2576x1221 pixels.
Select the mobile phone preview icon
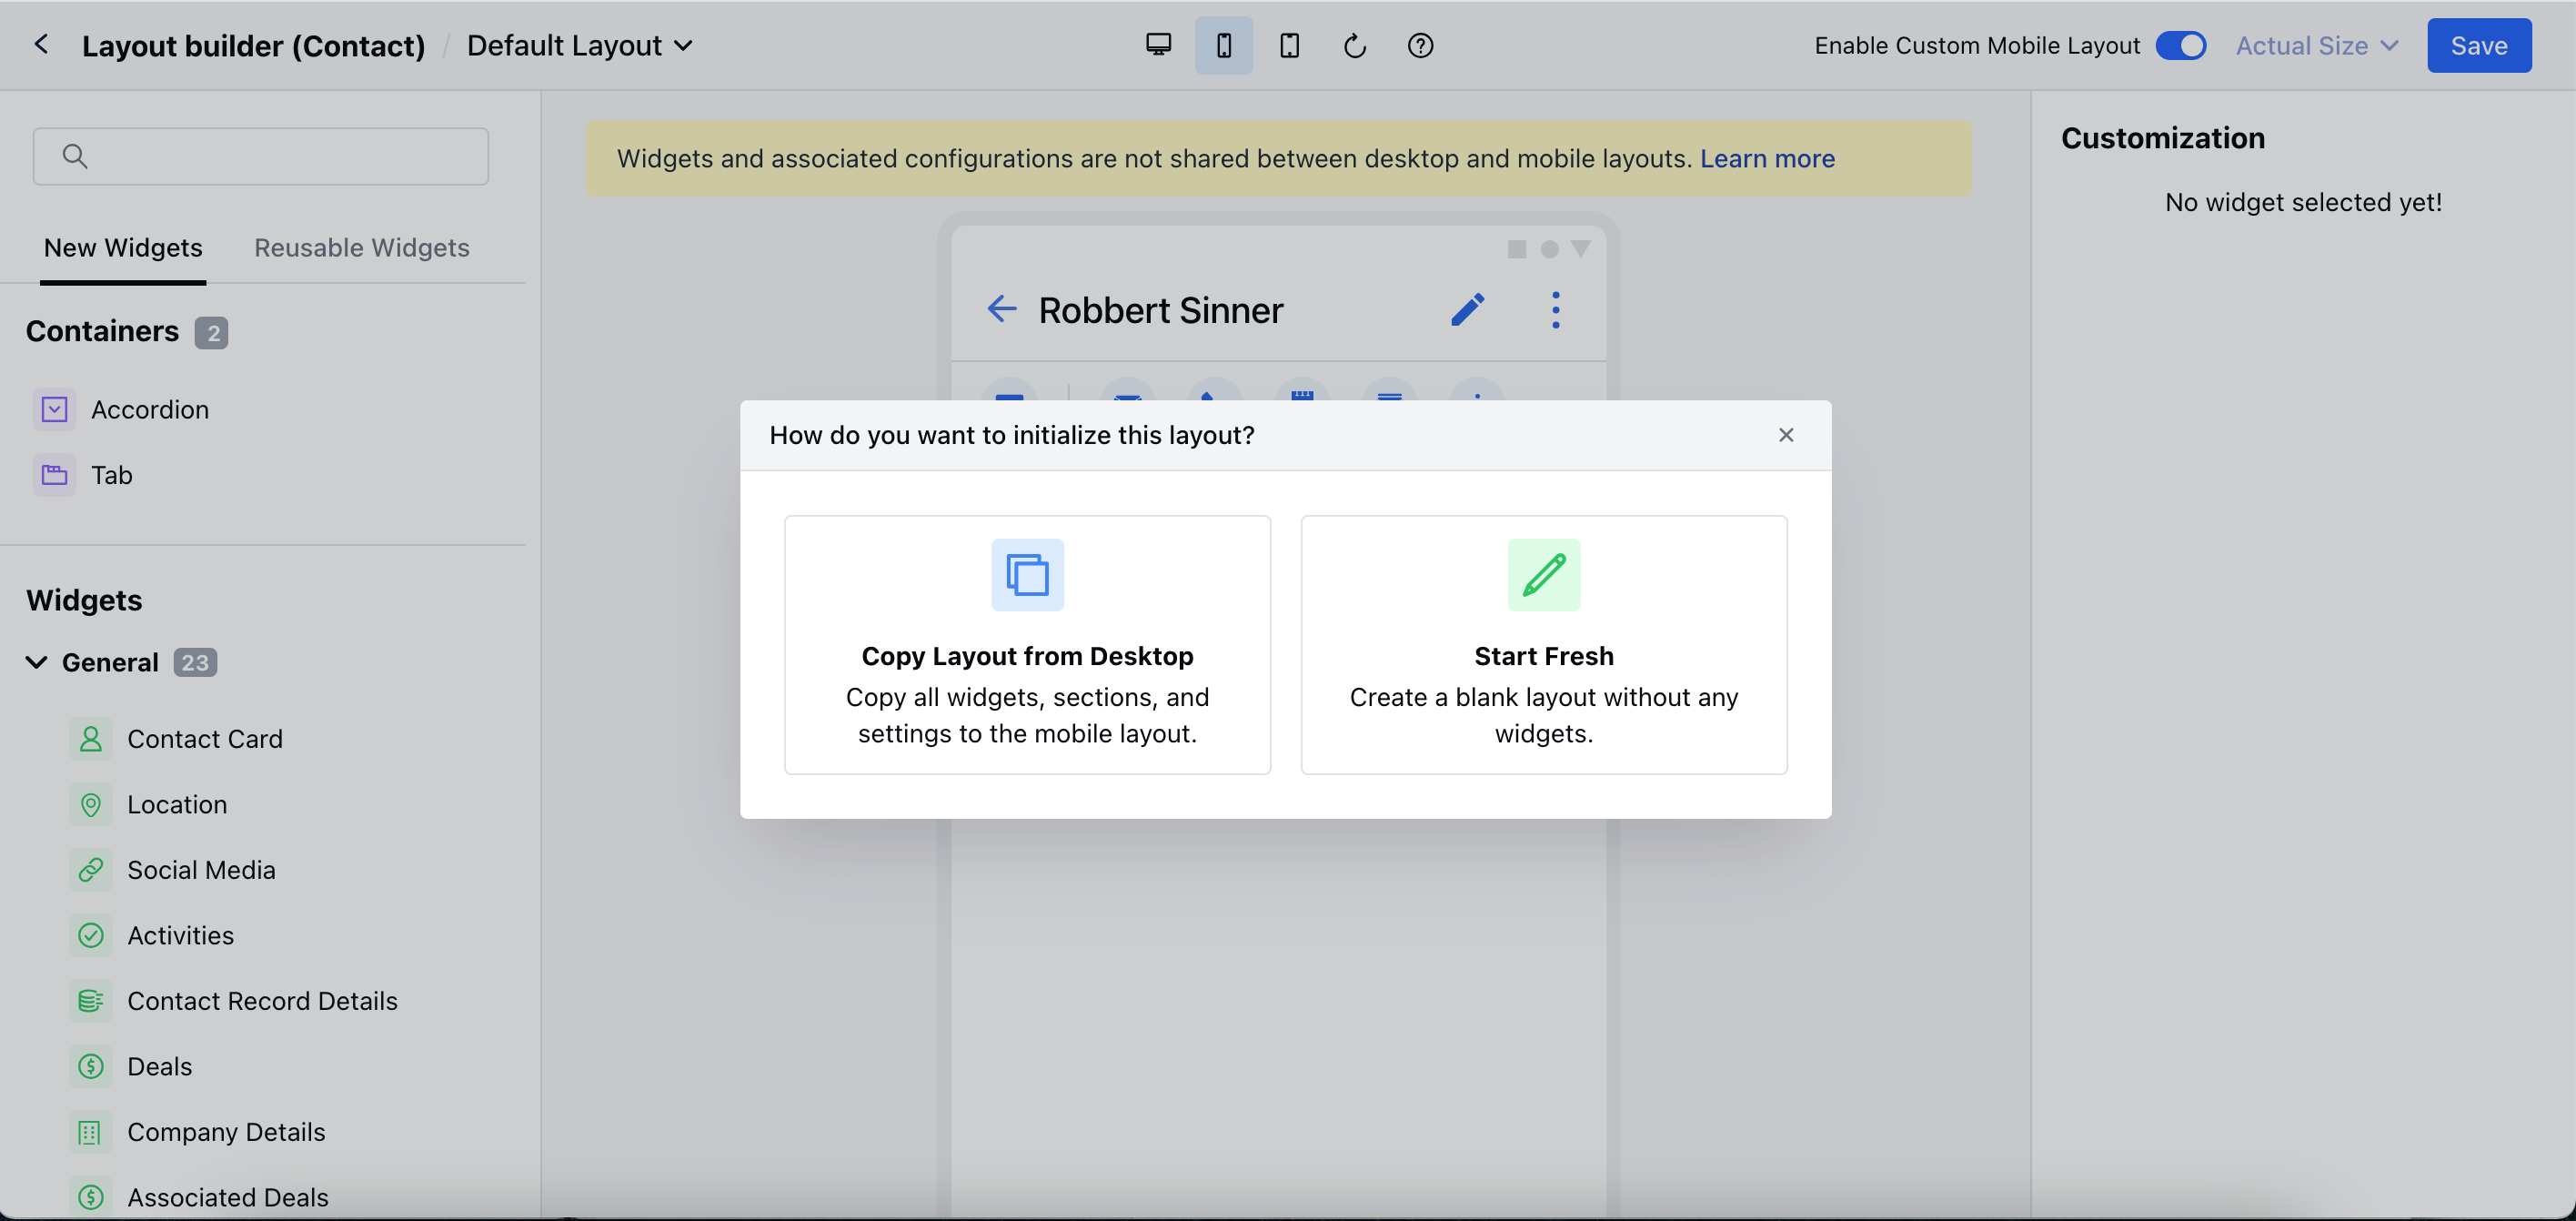pos(1223,45)
